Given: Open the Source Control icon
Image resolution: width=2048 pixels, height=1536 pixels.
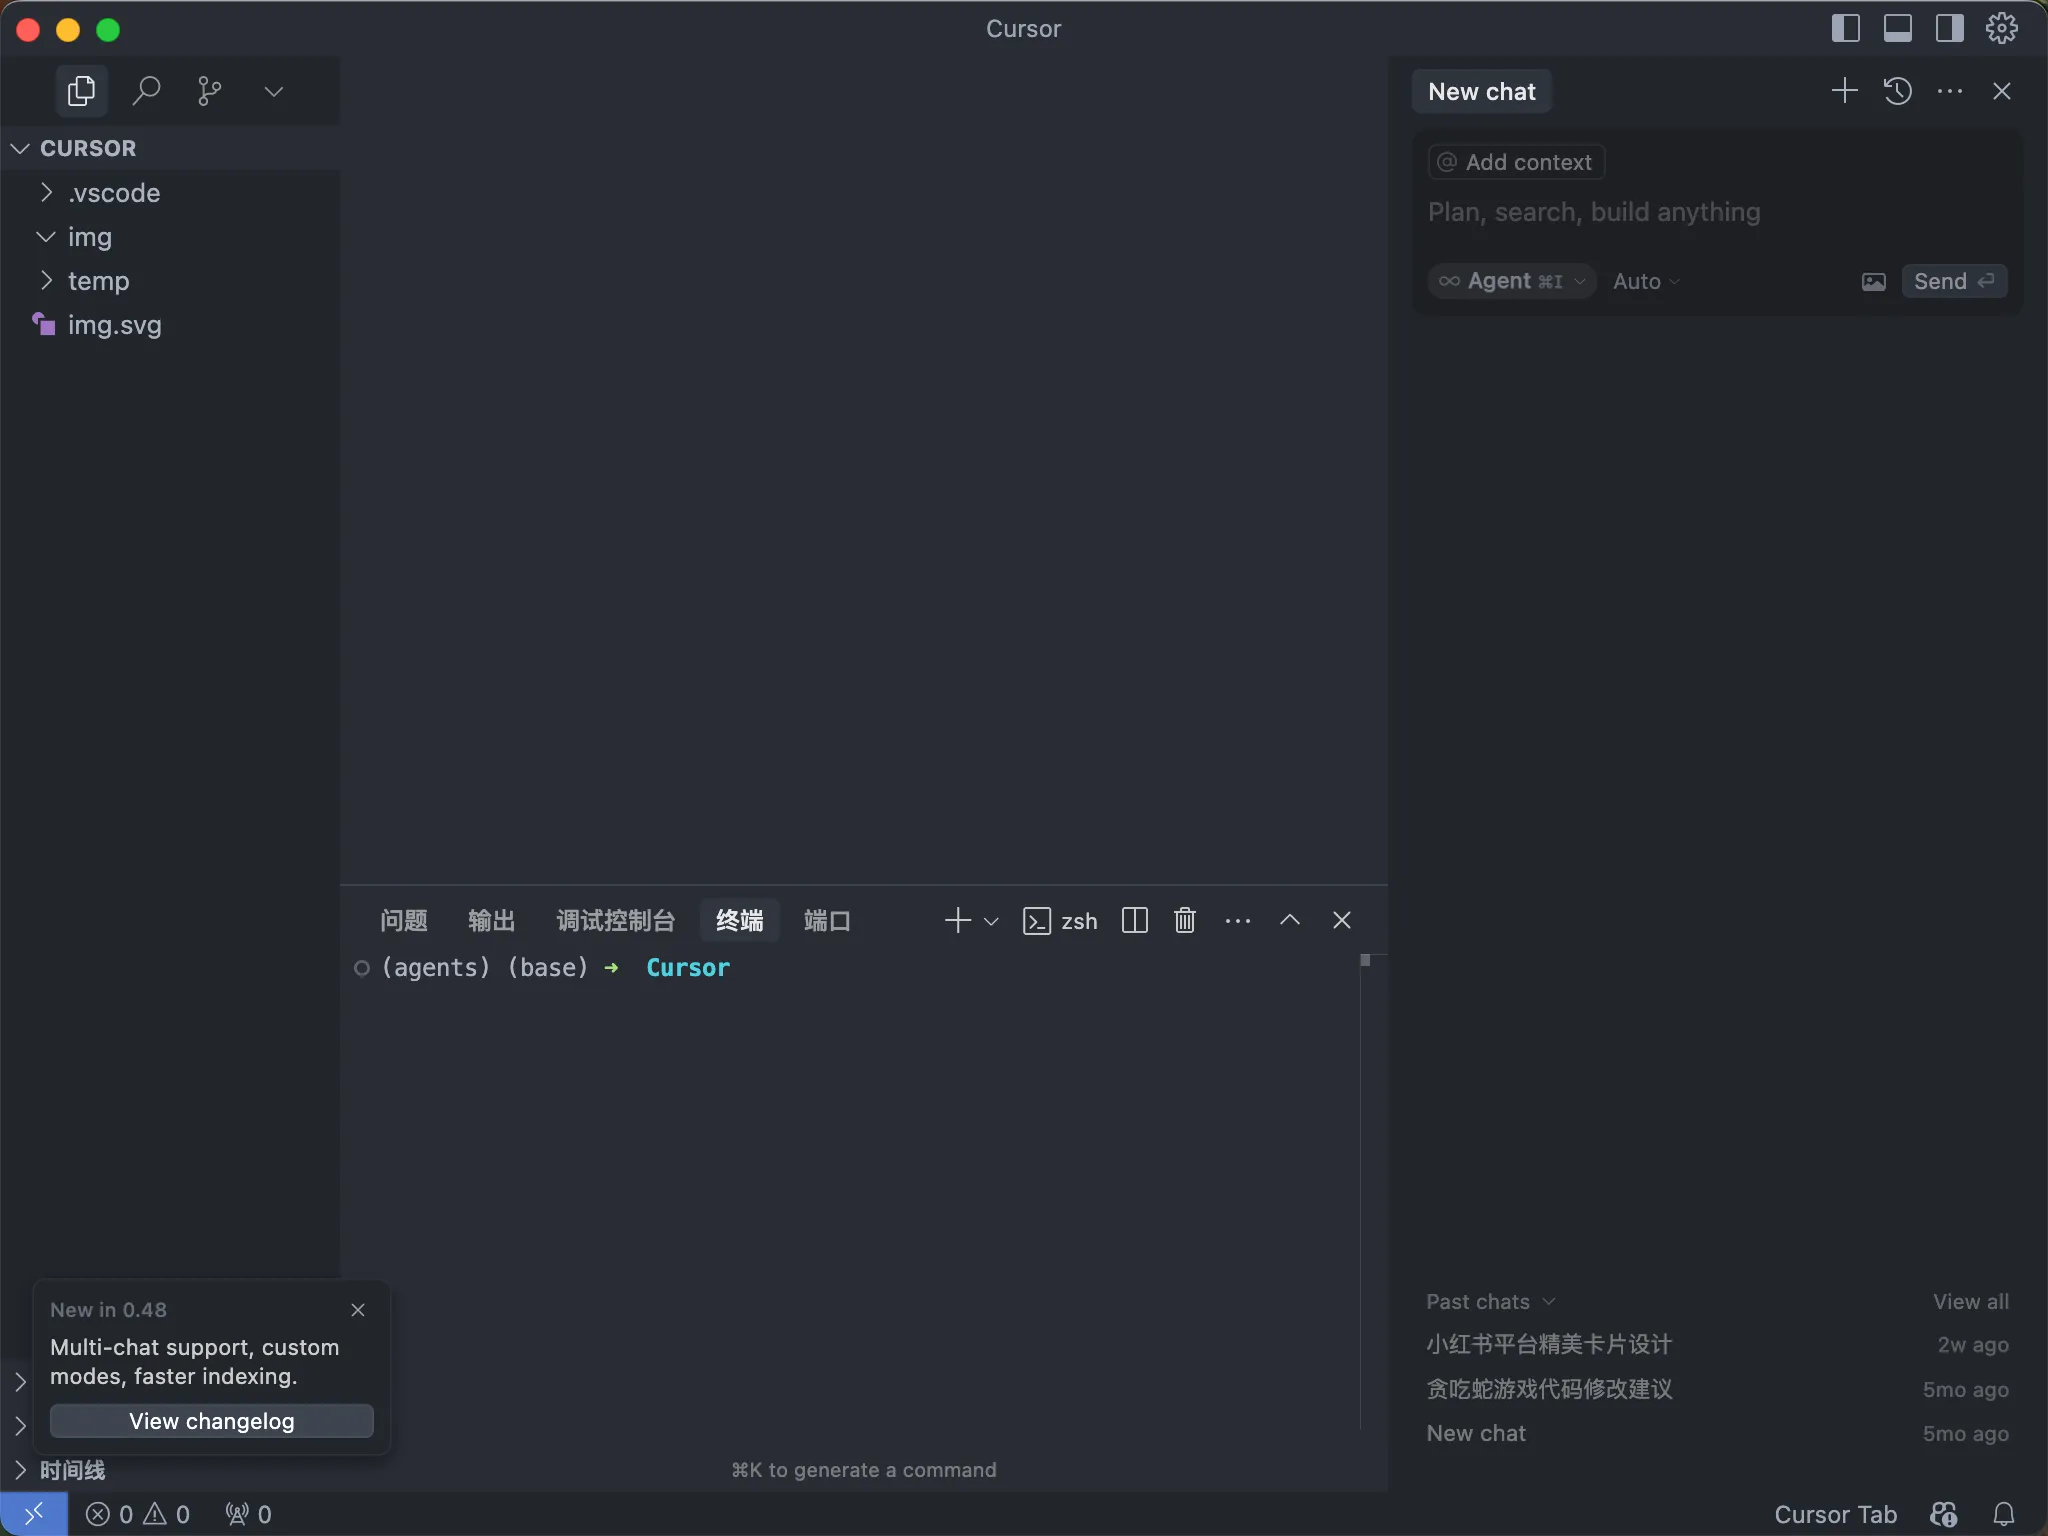Looking at the screenshot, I should tap(209, 91).
